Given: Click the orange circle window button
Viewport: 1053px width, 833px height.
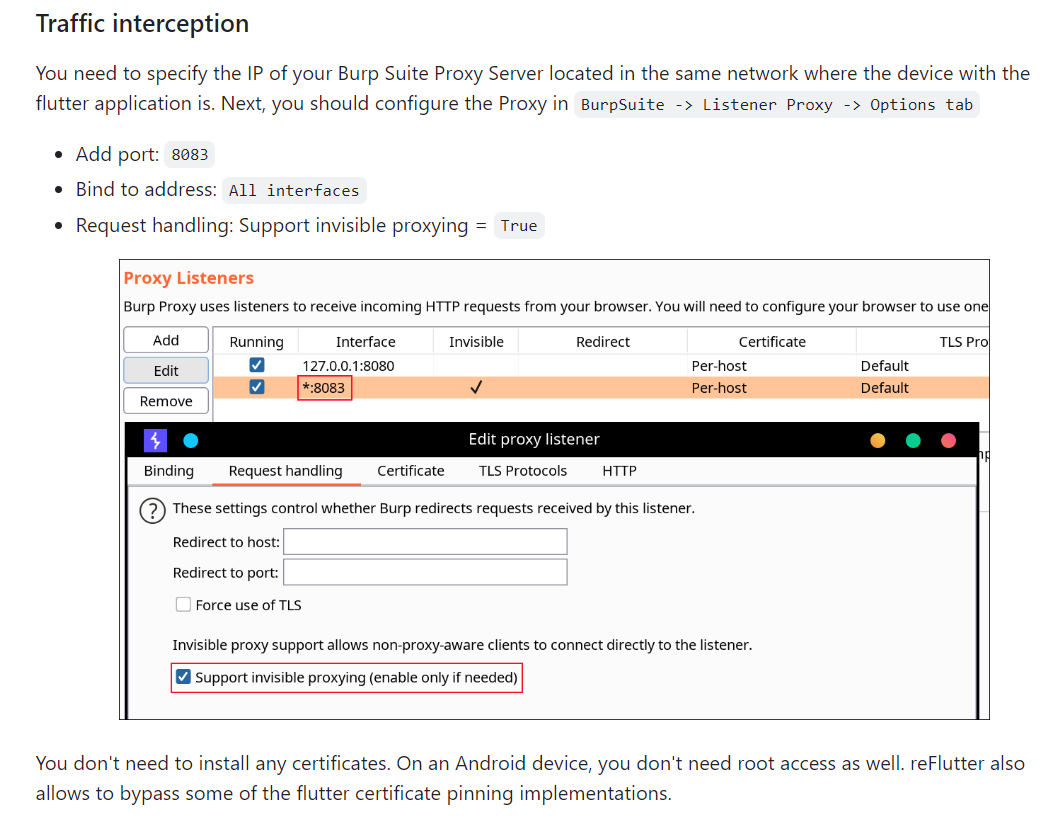Looking at the screenshot, I should [878, 440].
